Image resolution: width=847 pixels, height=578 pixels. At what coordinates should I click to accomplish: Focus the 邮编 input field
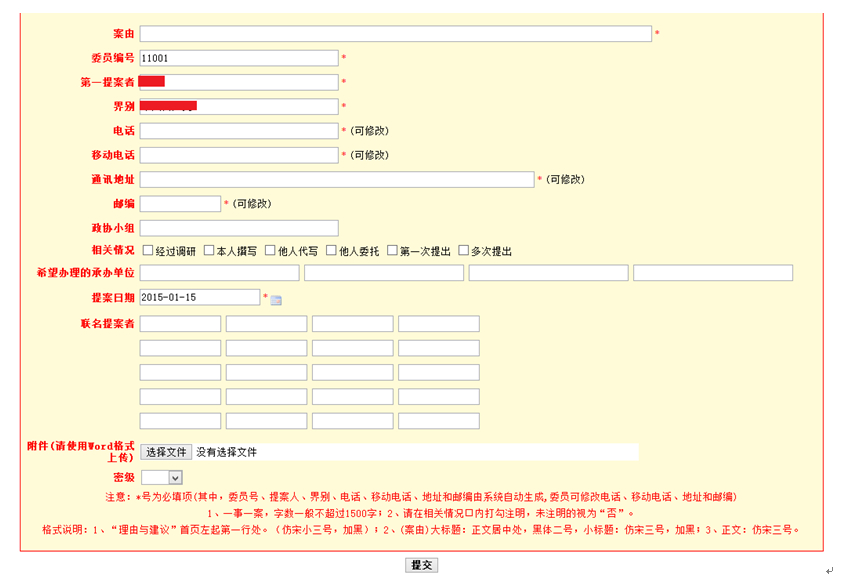pyautogui.click(x=180, y=204)
